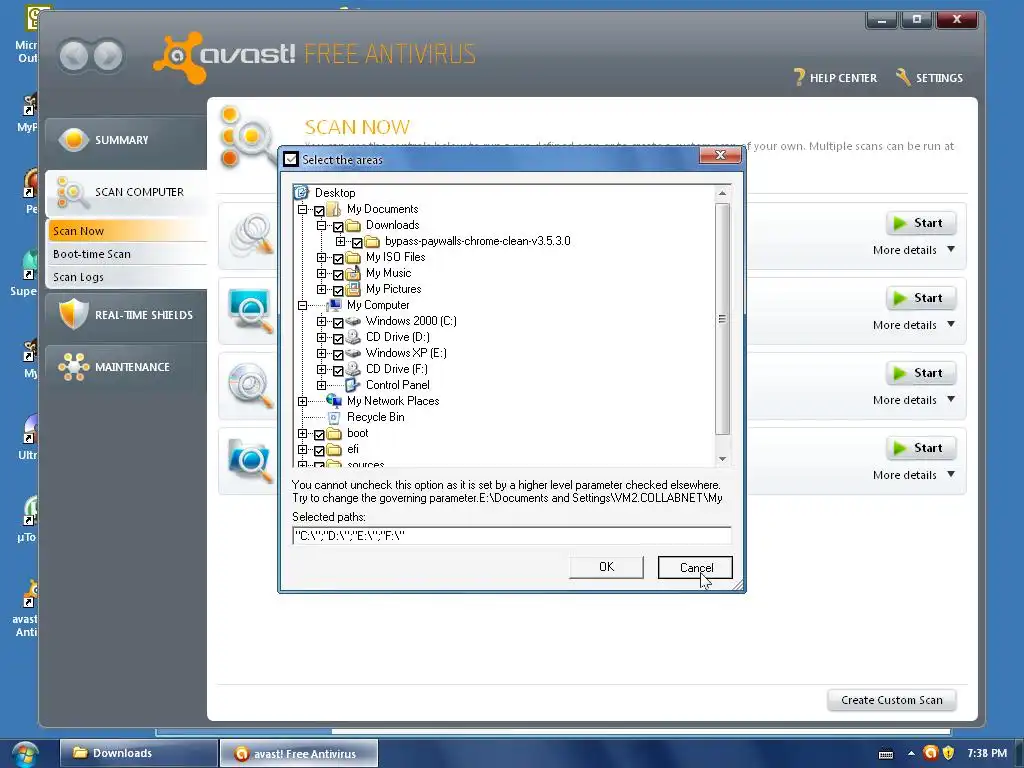Collapse the My Computer tree node
The height and width of the screenshot is (768, 1024).
pos(302,305)
